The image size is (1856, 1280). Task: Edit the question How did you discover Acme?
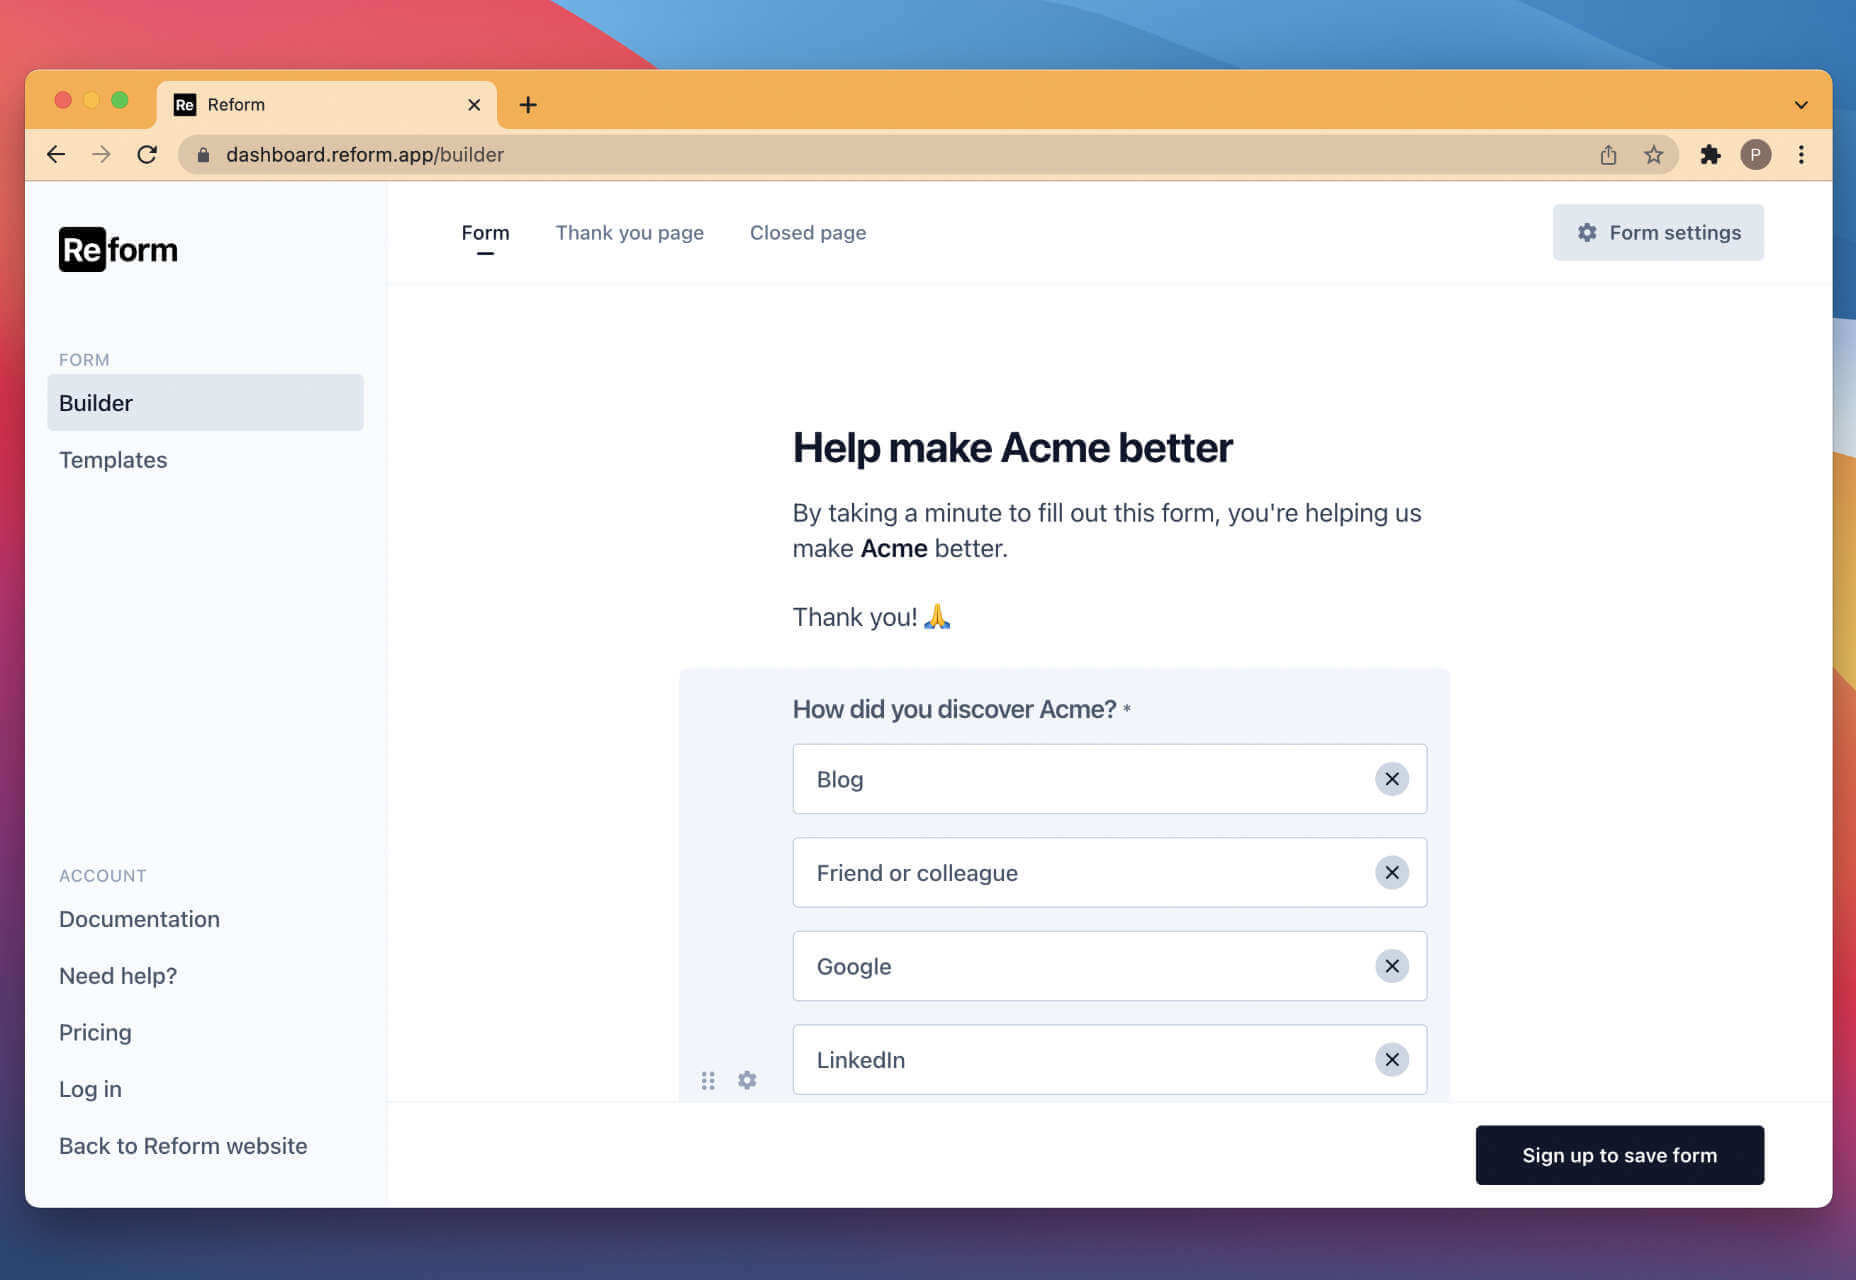(x=954, y=709)
